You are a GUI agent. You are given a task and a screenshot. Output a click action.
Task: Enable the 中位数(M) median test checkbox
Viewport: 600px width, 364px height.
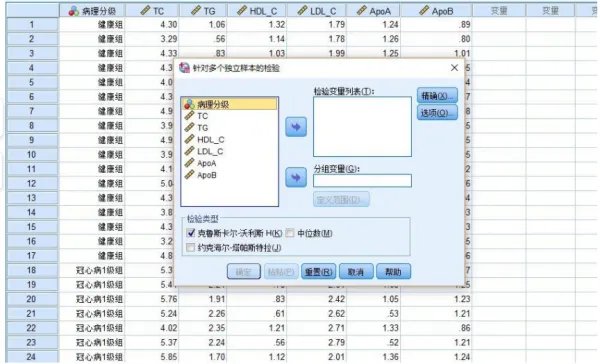[x=290, y=233]
